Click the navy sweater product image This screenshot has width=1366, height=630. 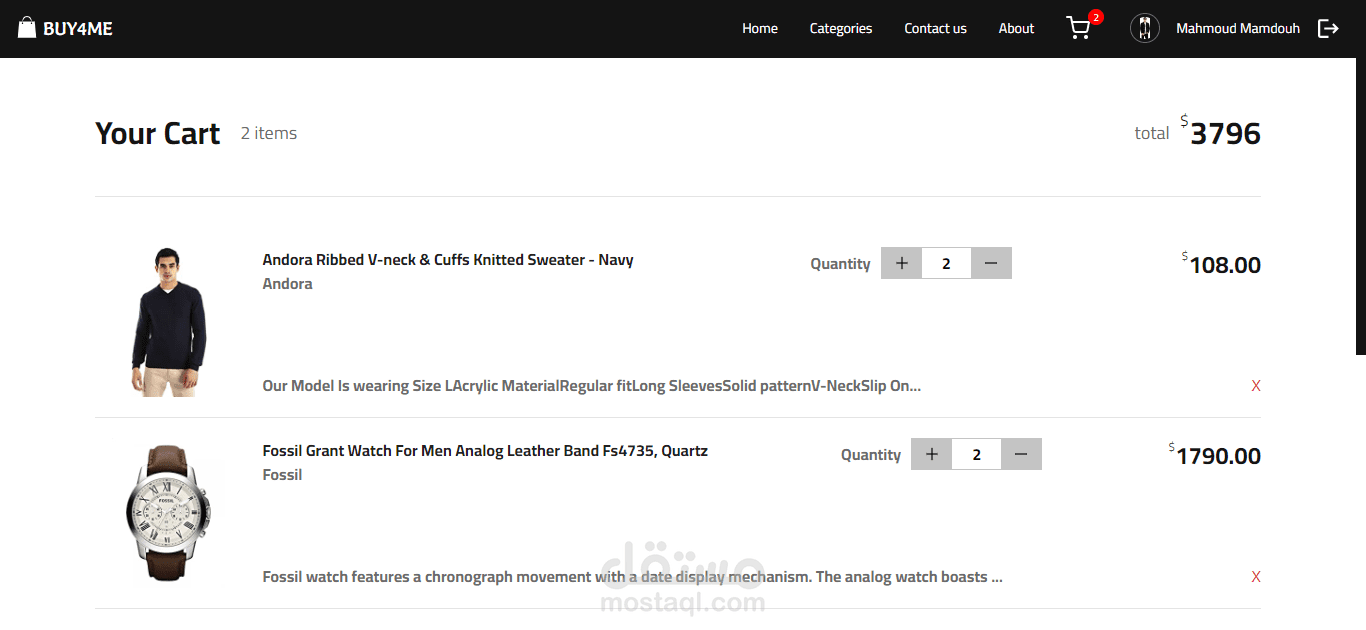[x=168, y=321]
